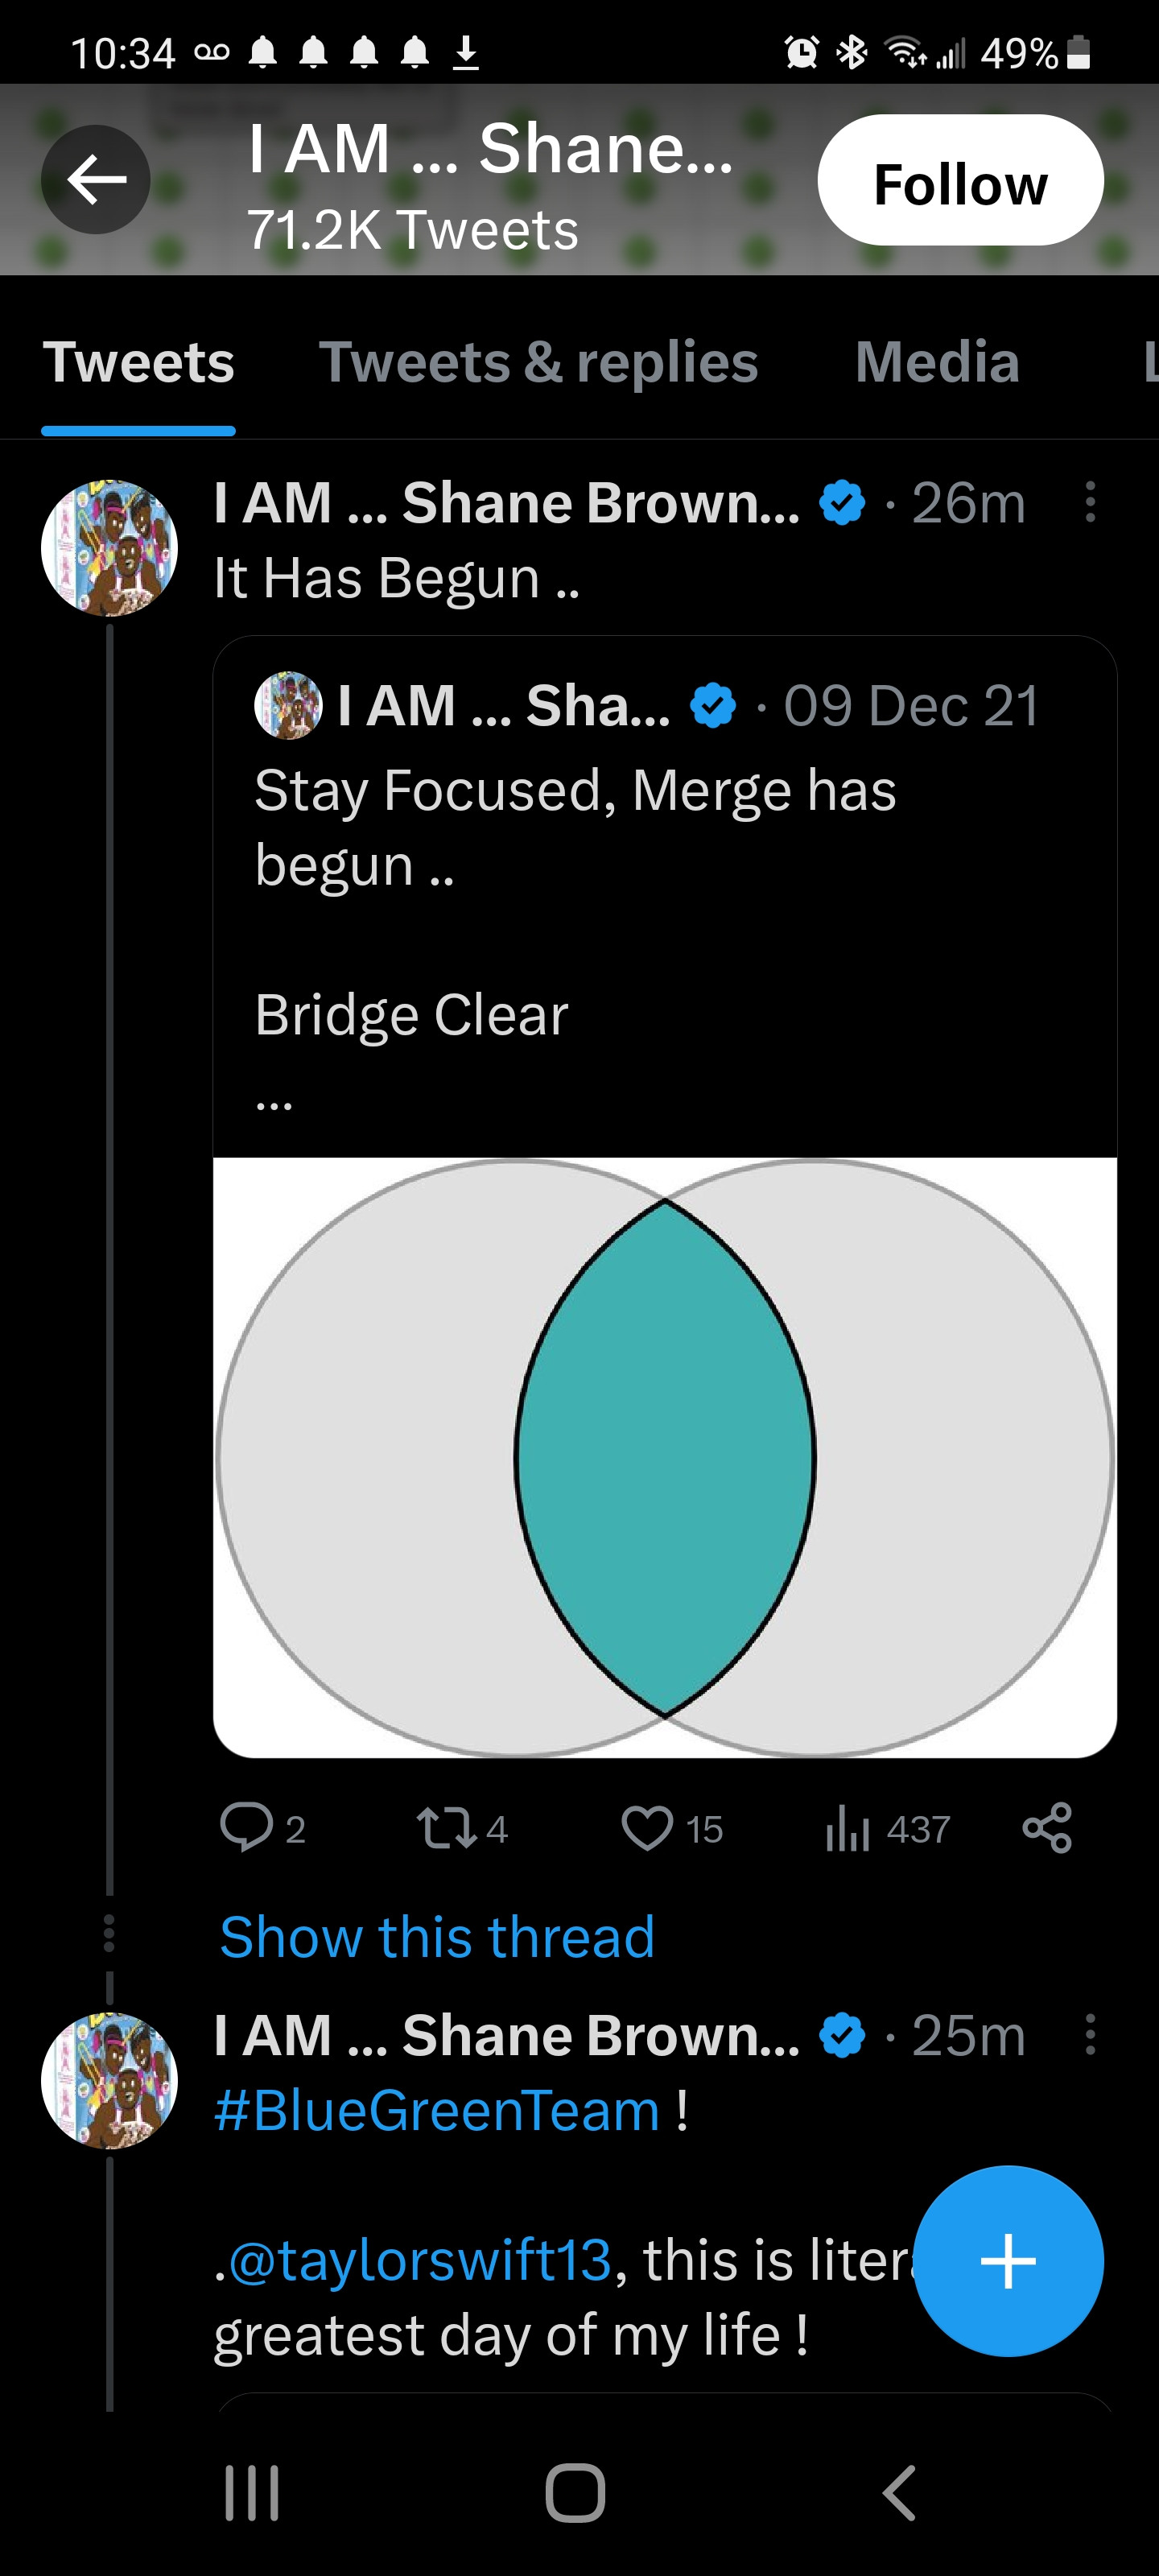
Task: Reply to the 'It Has Begun' tweet
Action: tap(247, 1828)
